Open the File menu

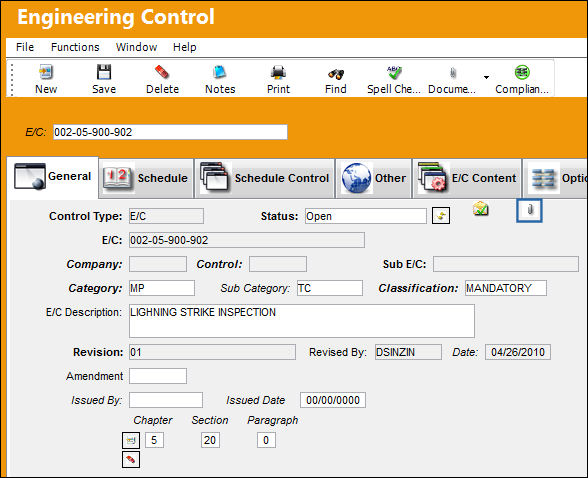coord(25,47)
